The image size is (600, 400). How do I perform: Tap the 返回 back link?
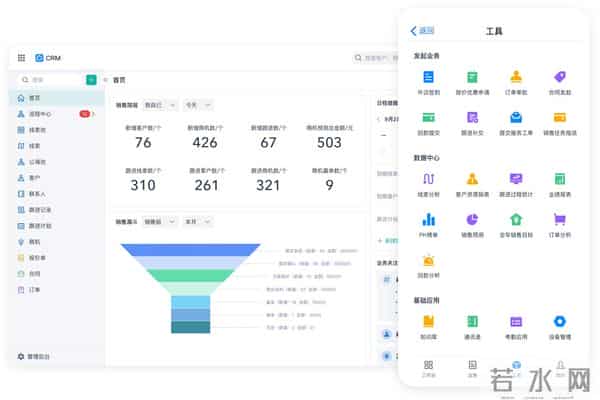pyautogui.click(x=423, y=31)
